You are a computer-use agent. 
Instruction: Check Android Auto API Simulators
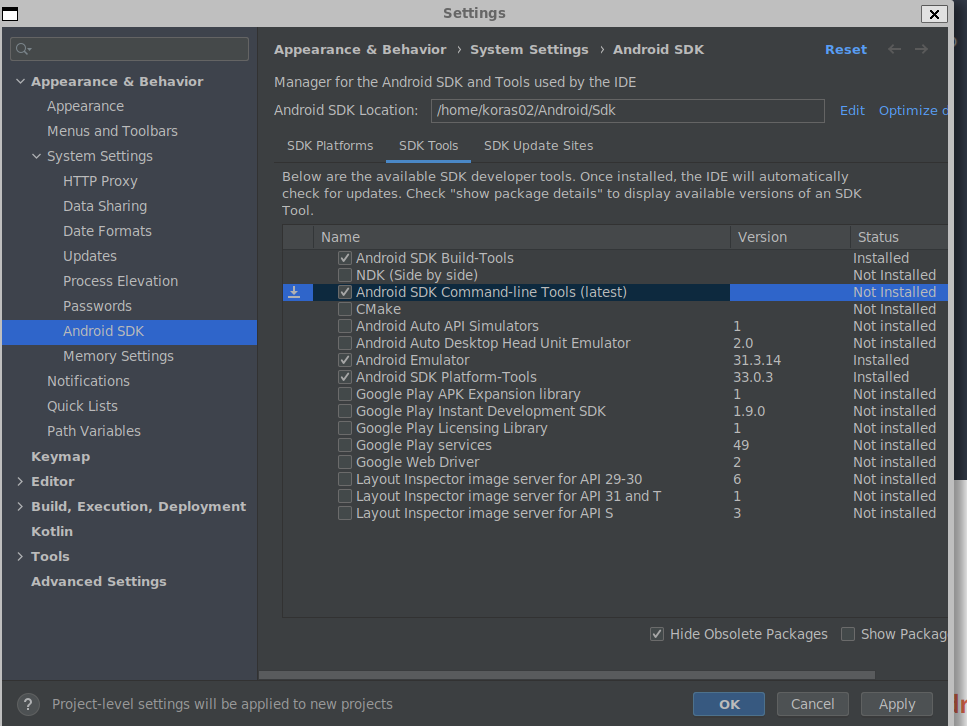[345, 326]
